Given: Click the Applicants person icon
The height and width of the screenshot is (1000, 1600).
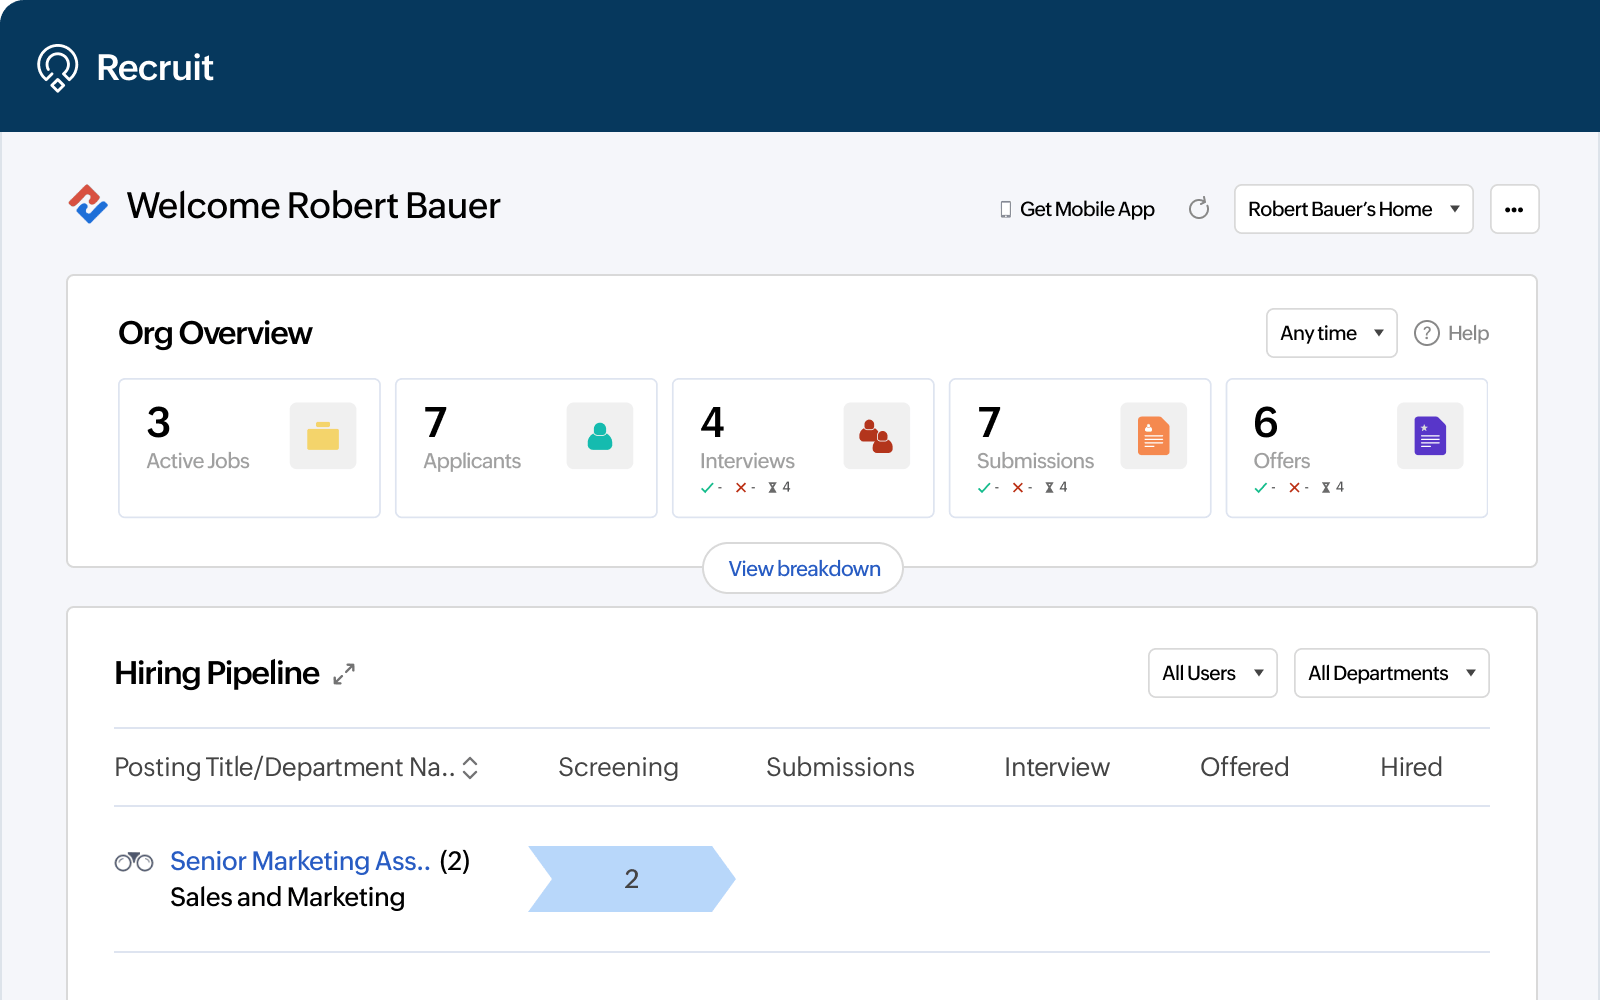Looking at the screenshot, I should (600, 435).
